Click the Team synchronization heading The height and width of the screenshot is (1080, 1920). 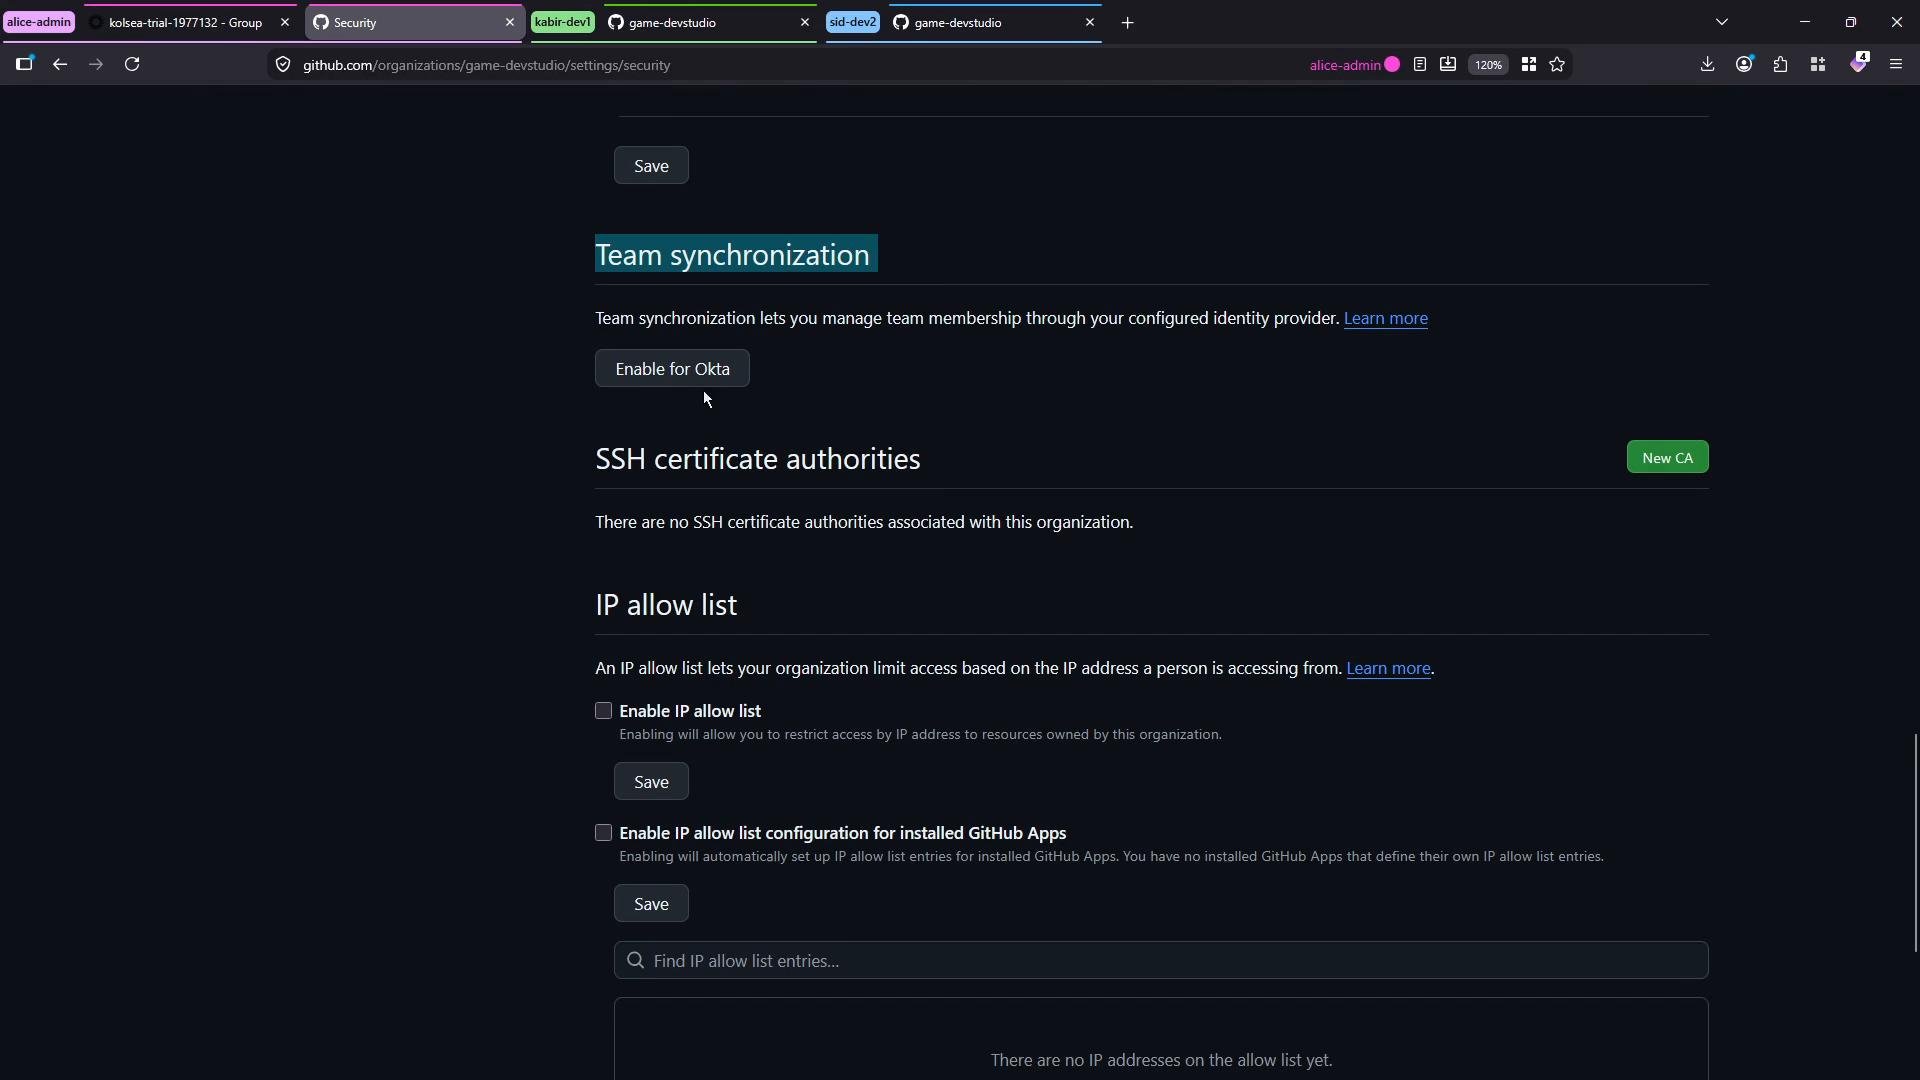733,255
